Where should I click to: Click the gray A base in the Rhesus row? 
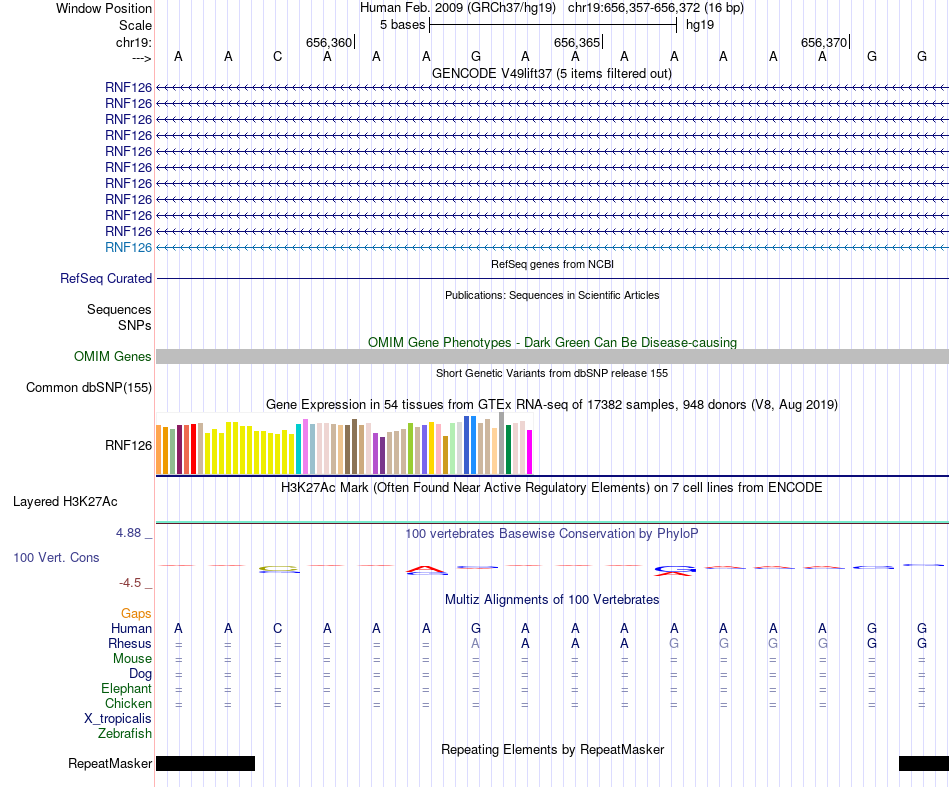[476, 643]
